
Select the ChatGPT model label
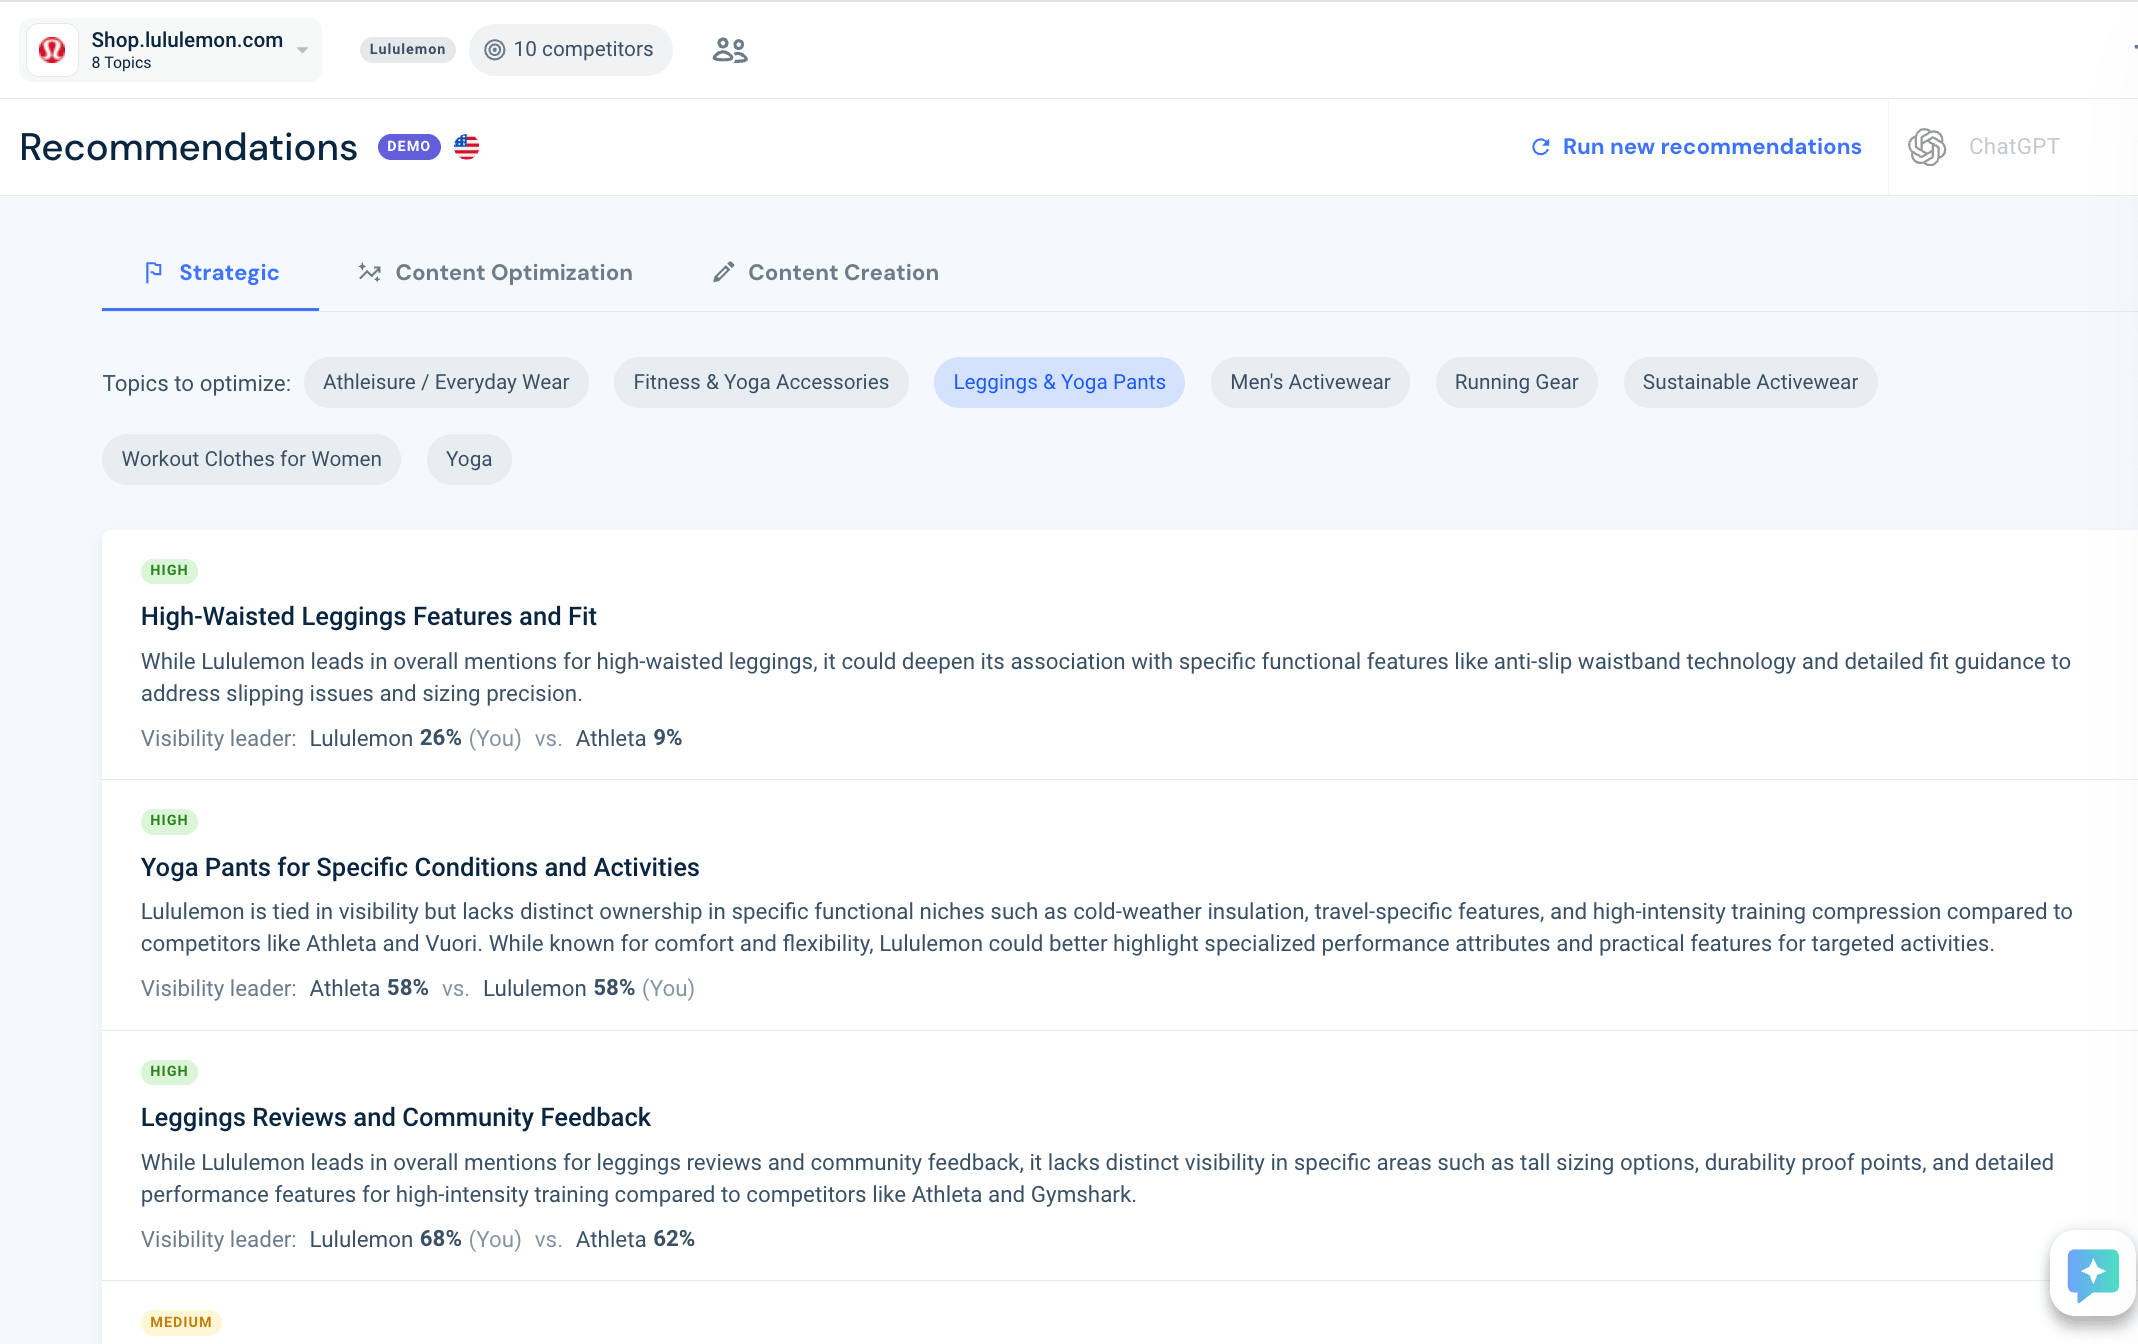[x=2014, y=147]
